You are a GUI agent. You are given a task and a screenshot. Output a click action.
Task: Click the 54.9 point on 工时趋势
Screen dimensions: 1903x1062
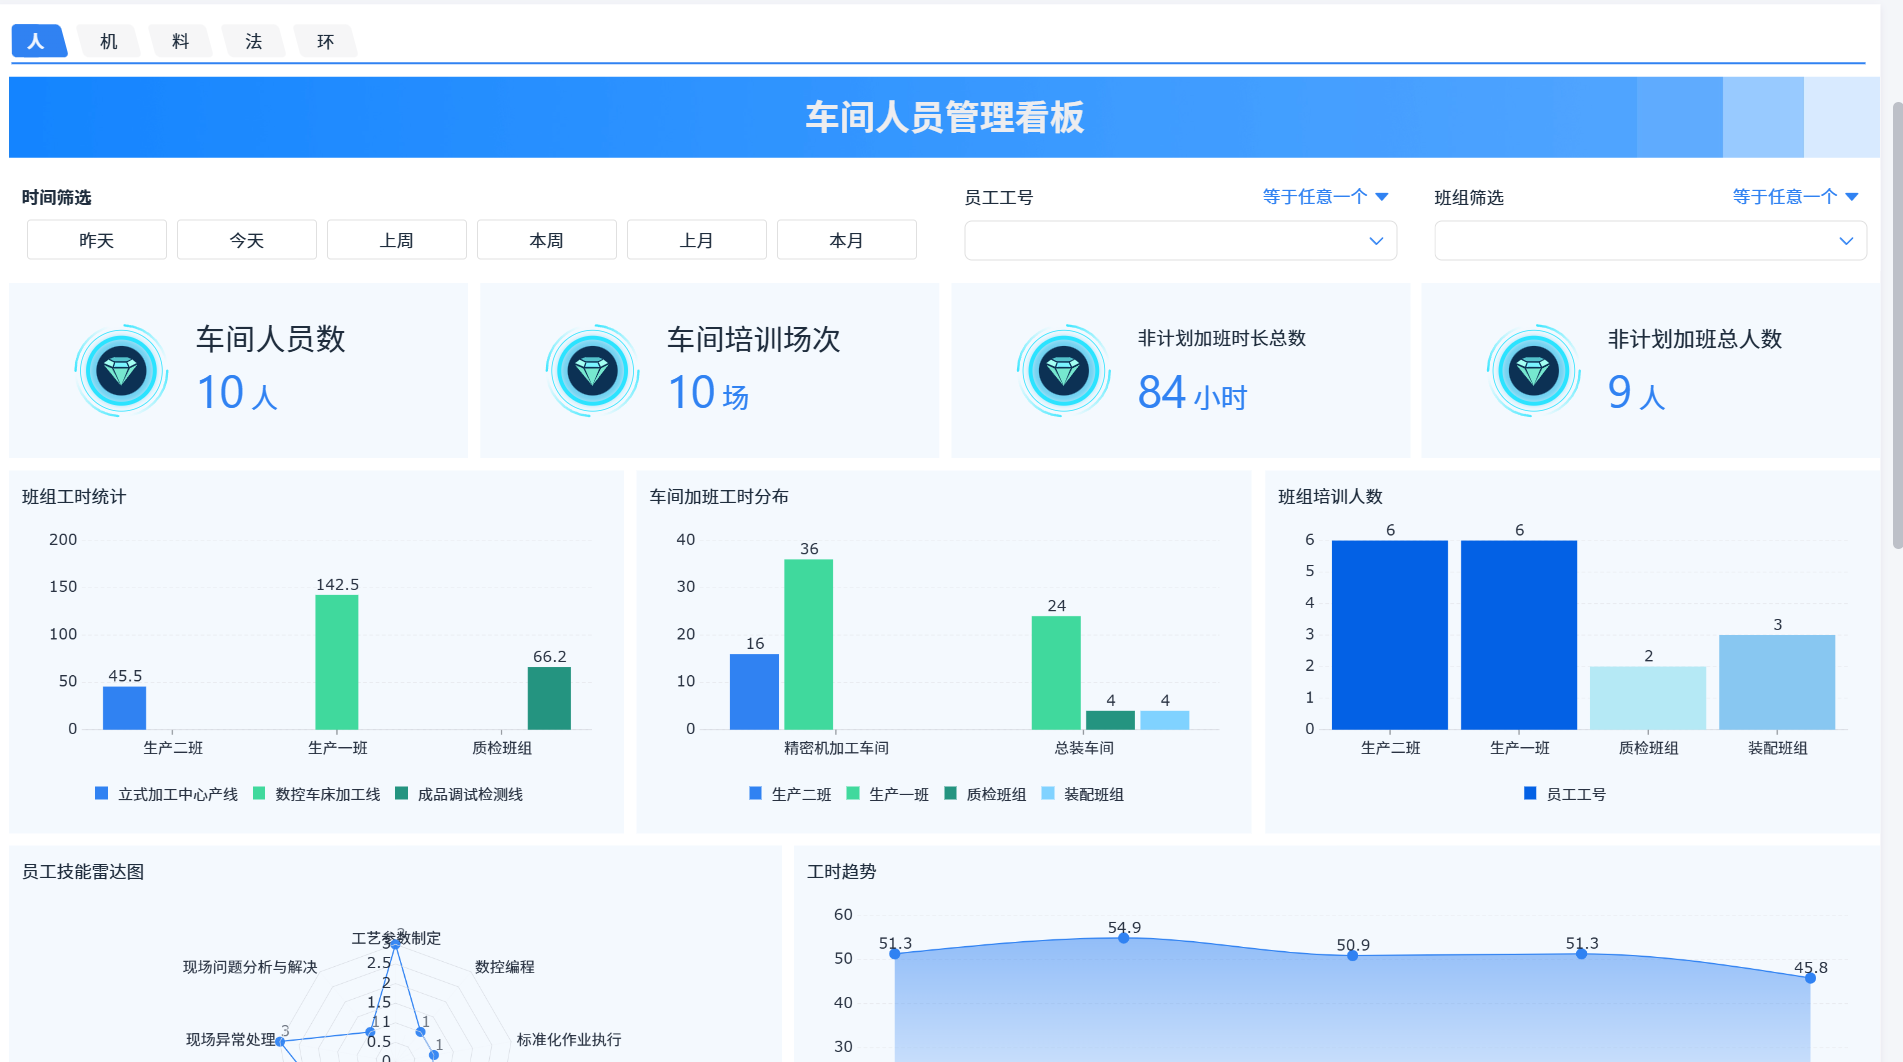1124,938
